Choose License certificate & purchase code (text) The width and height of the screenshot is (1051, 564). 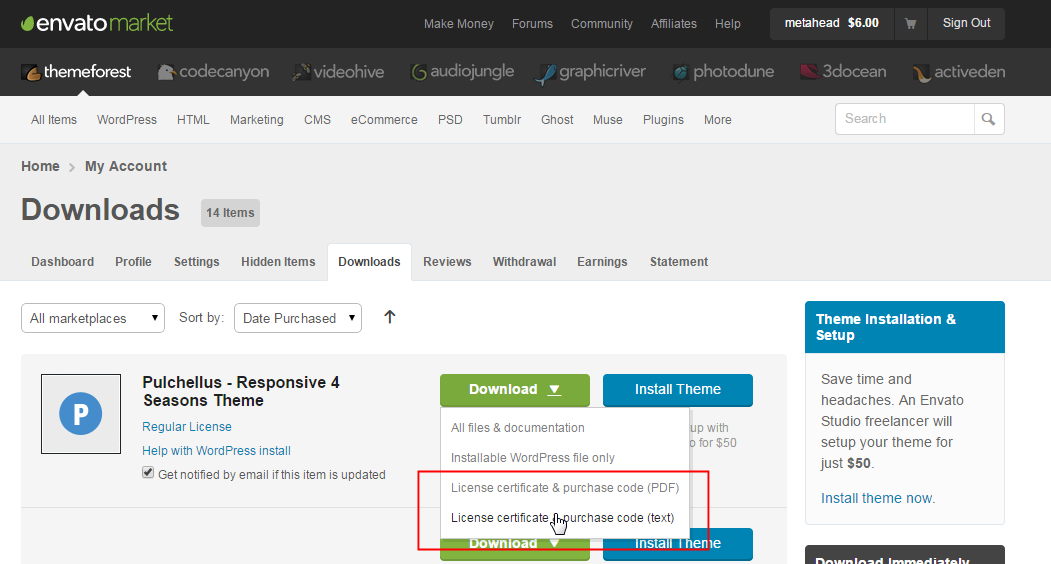pos(564,518)
